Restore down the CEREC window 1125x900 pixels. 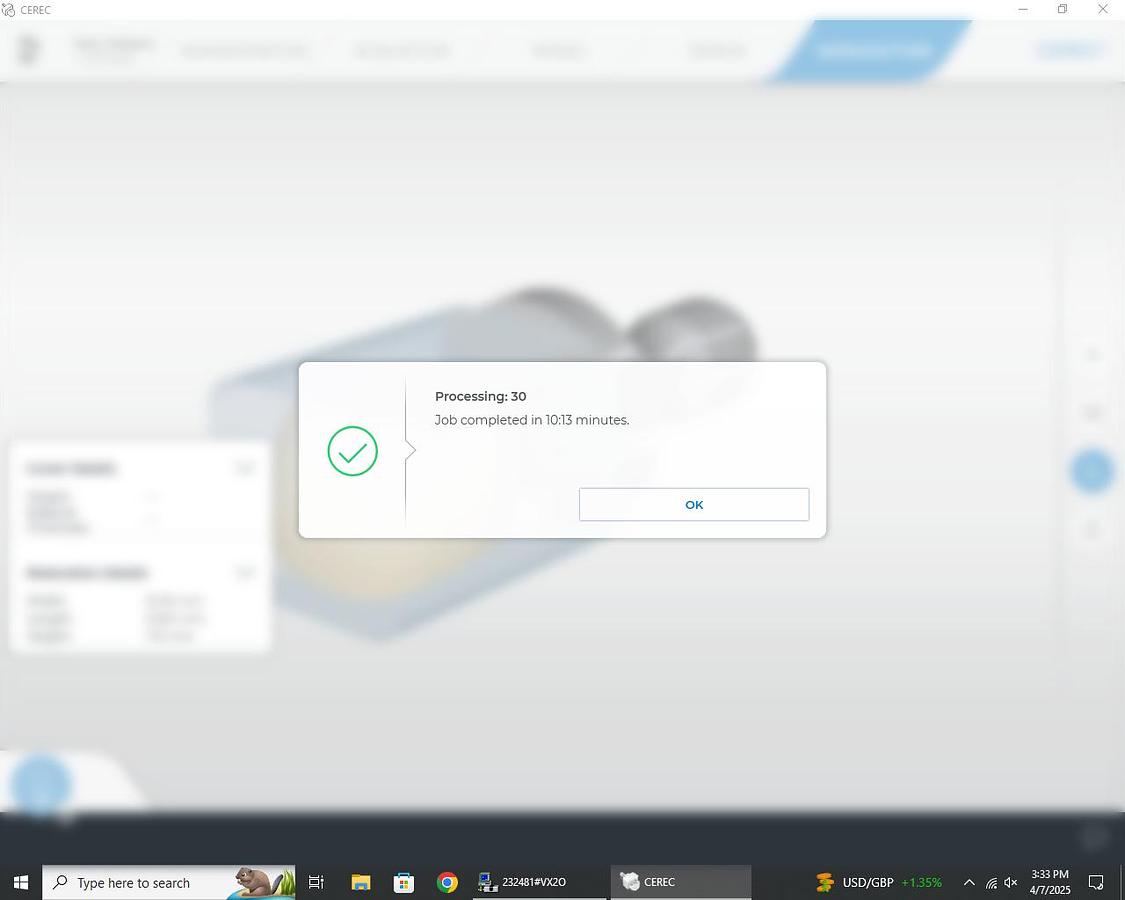pyautogui.click(x=1062, y=9)
